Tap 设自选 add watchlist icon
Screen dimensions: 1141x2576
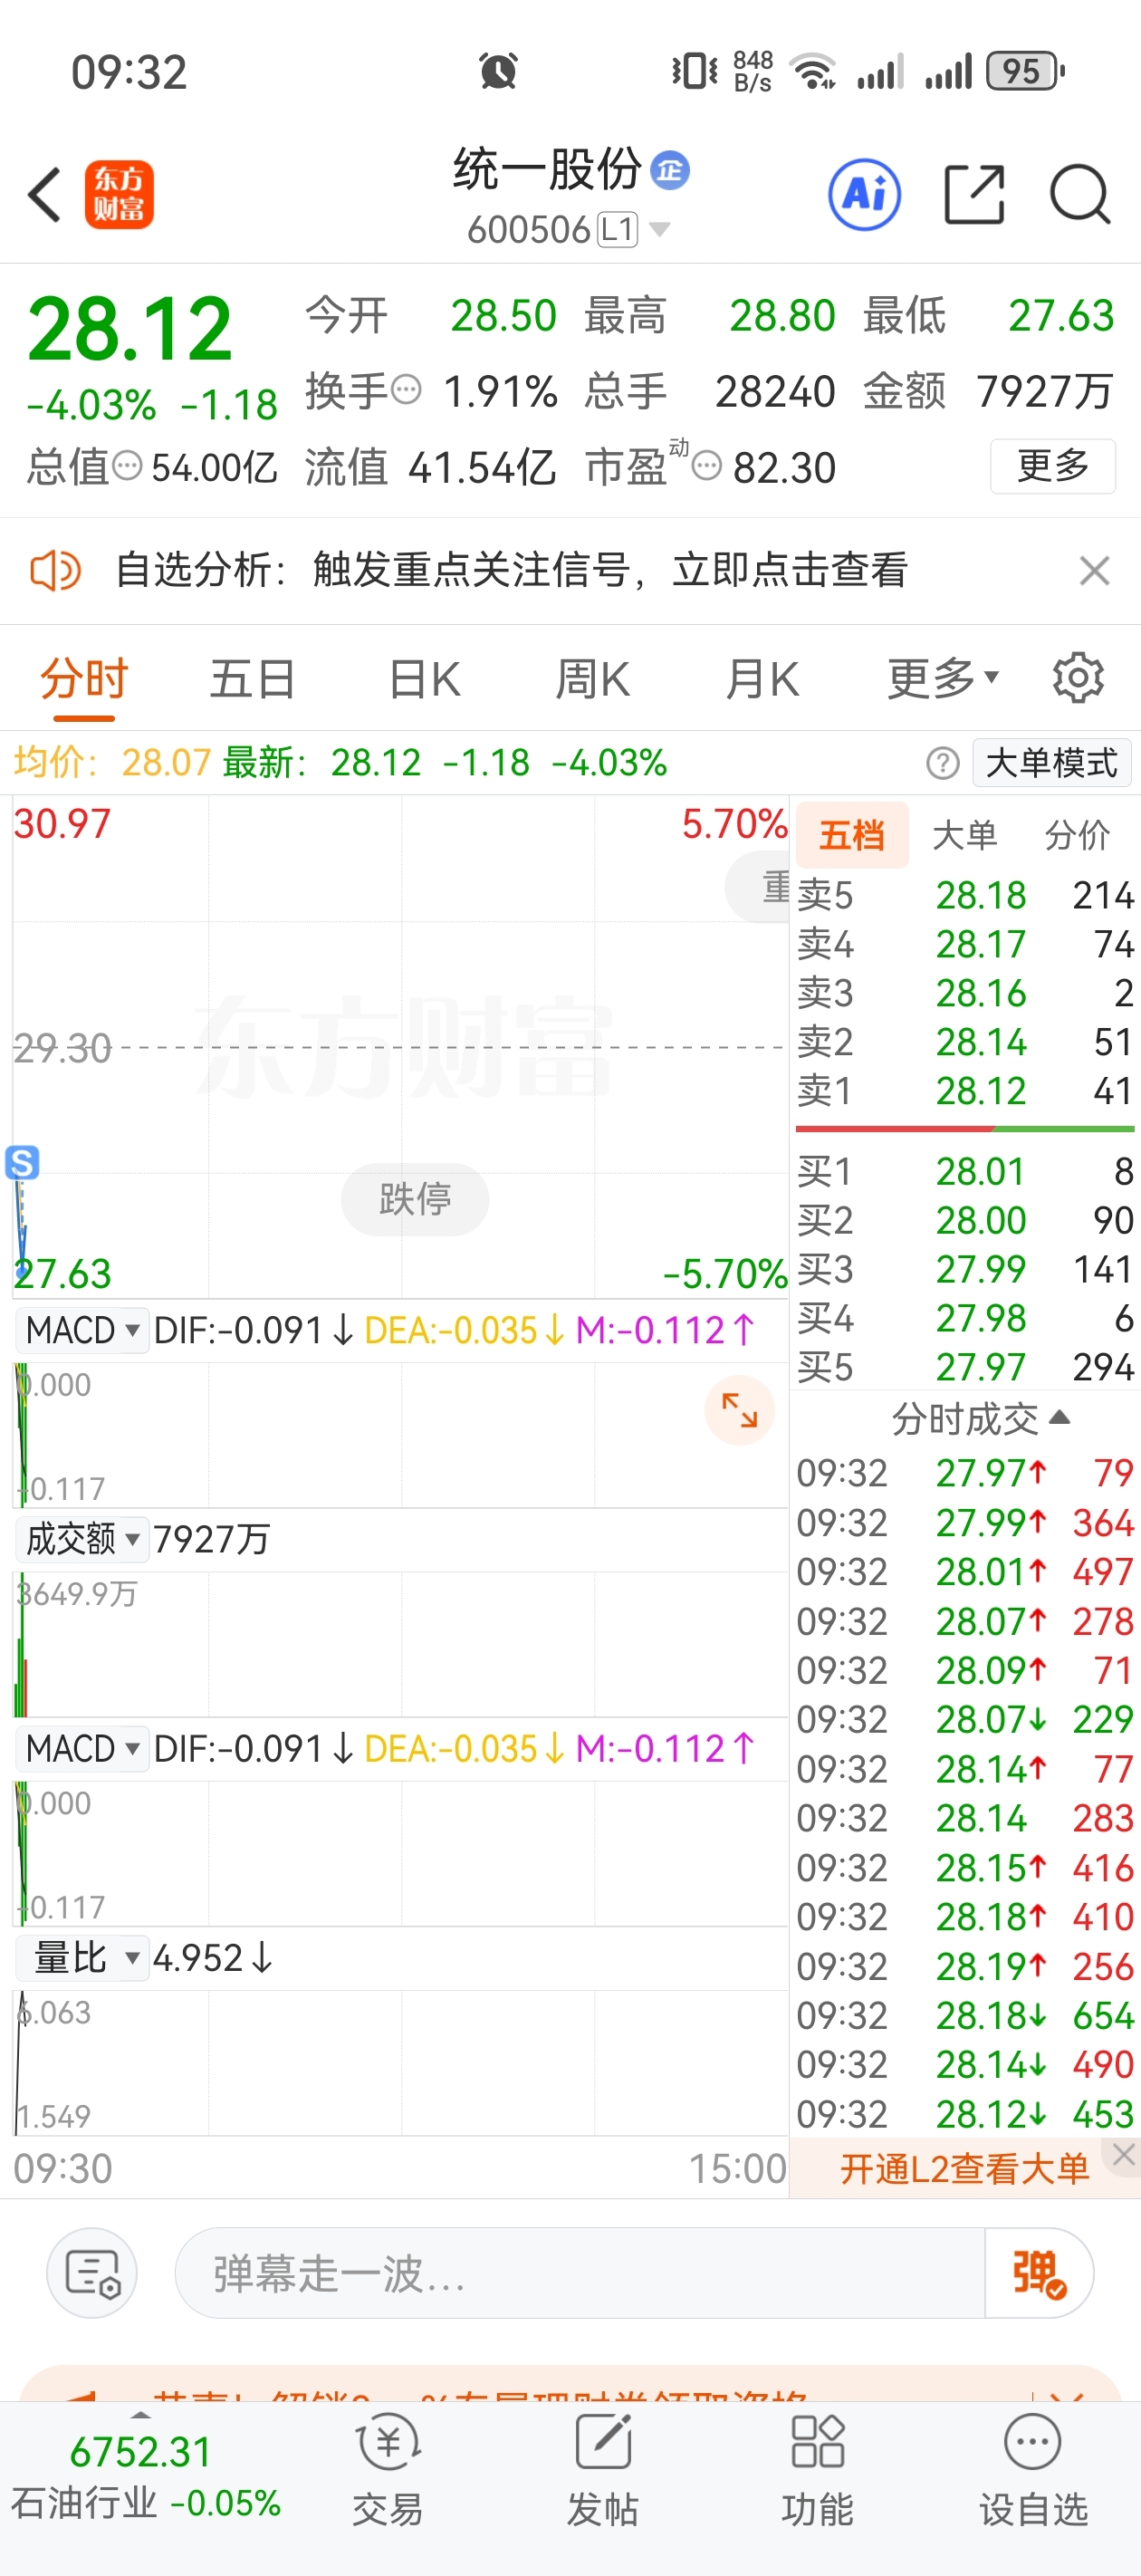coord(1033,2469)
